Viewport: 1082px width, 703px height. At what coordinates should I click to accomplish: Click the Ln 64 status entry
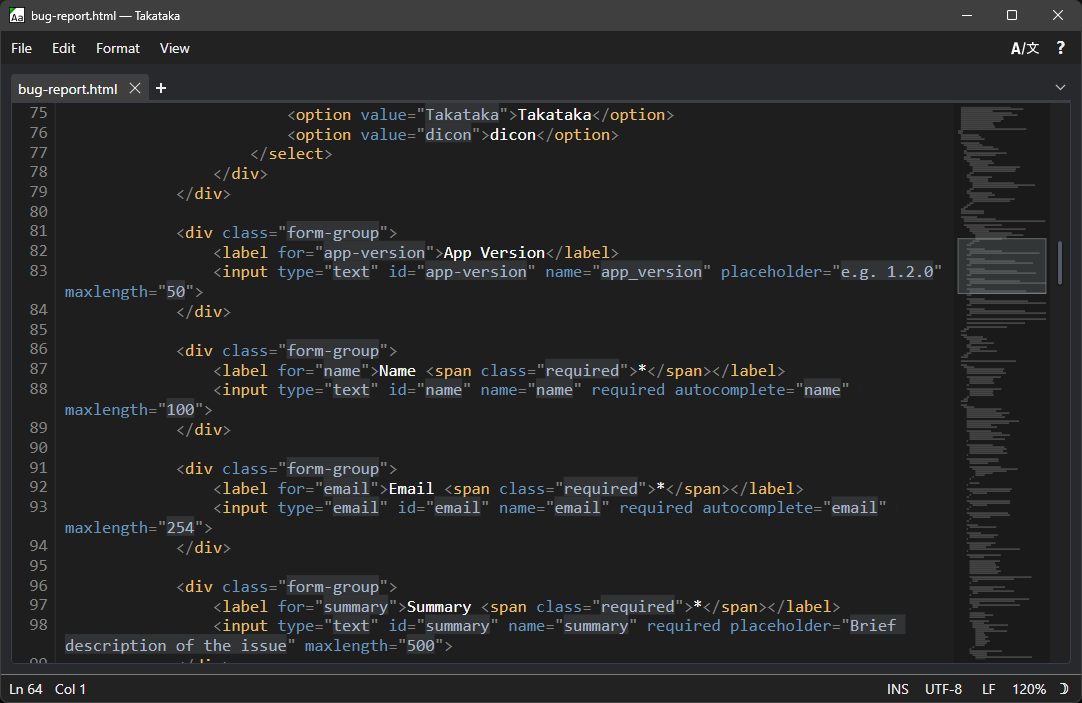click(26, 689)
